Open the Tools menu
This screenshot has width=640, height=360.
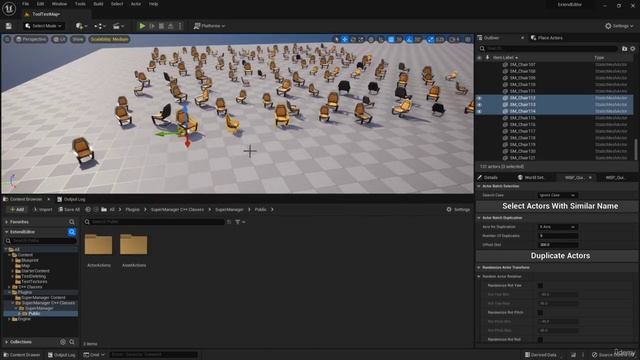point(80,4)
